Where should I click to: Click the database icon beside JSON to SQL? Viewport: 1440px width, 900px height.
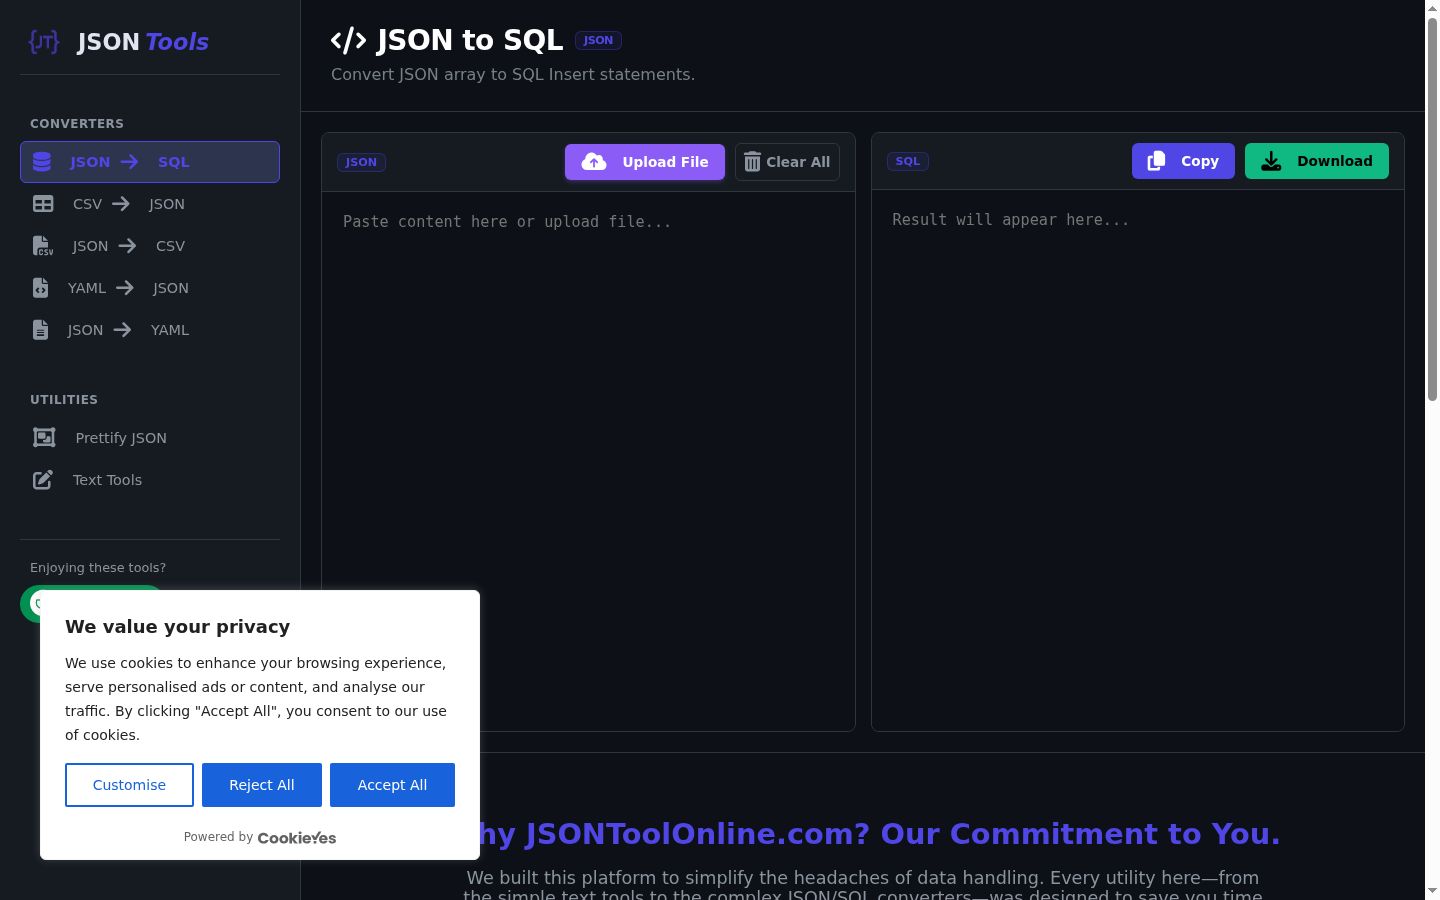42,162
